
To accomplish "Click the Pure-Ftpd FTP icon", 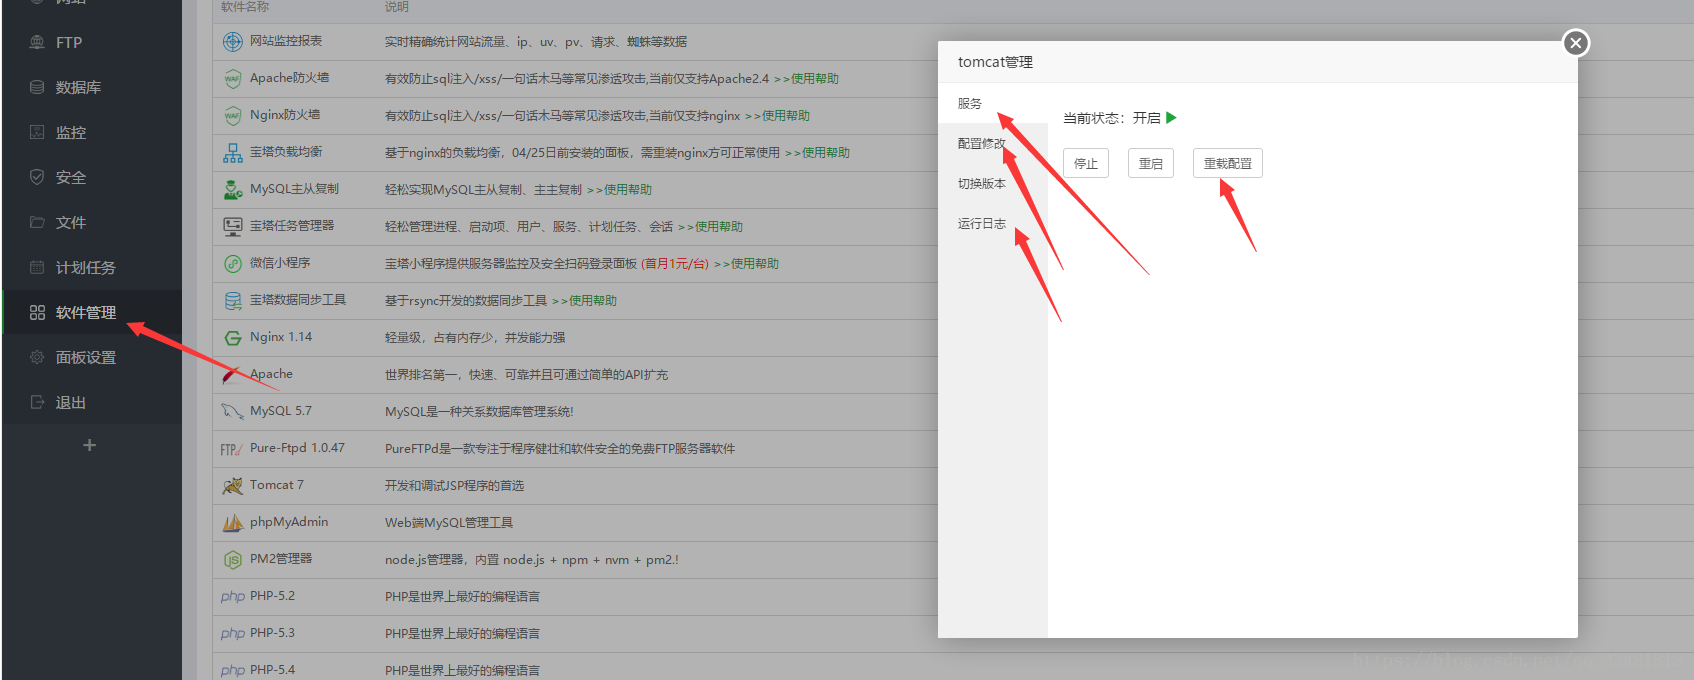I will (x=231, y=449).
